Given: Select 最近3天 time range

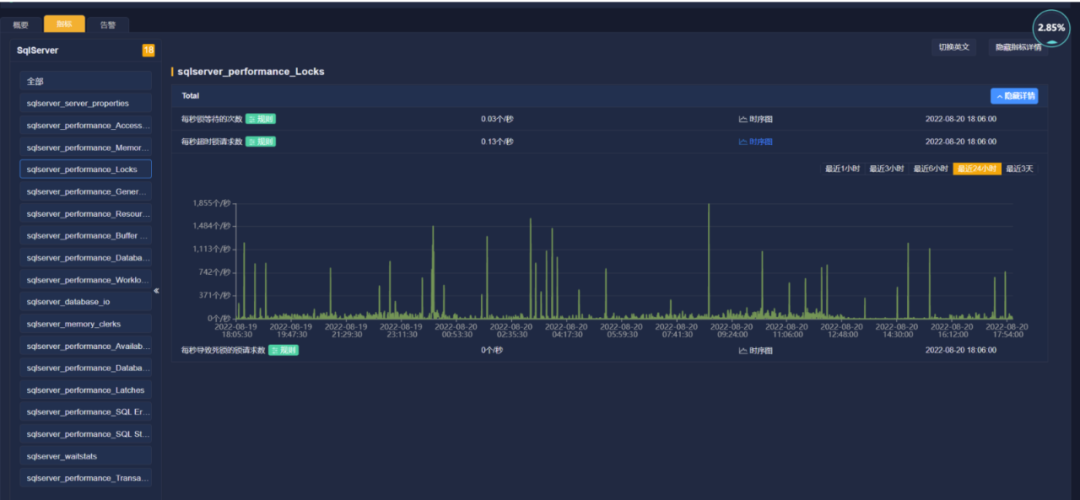Looking at the screenshot, I should [1019, 169].
